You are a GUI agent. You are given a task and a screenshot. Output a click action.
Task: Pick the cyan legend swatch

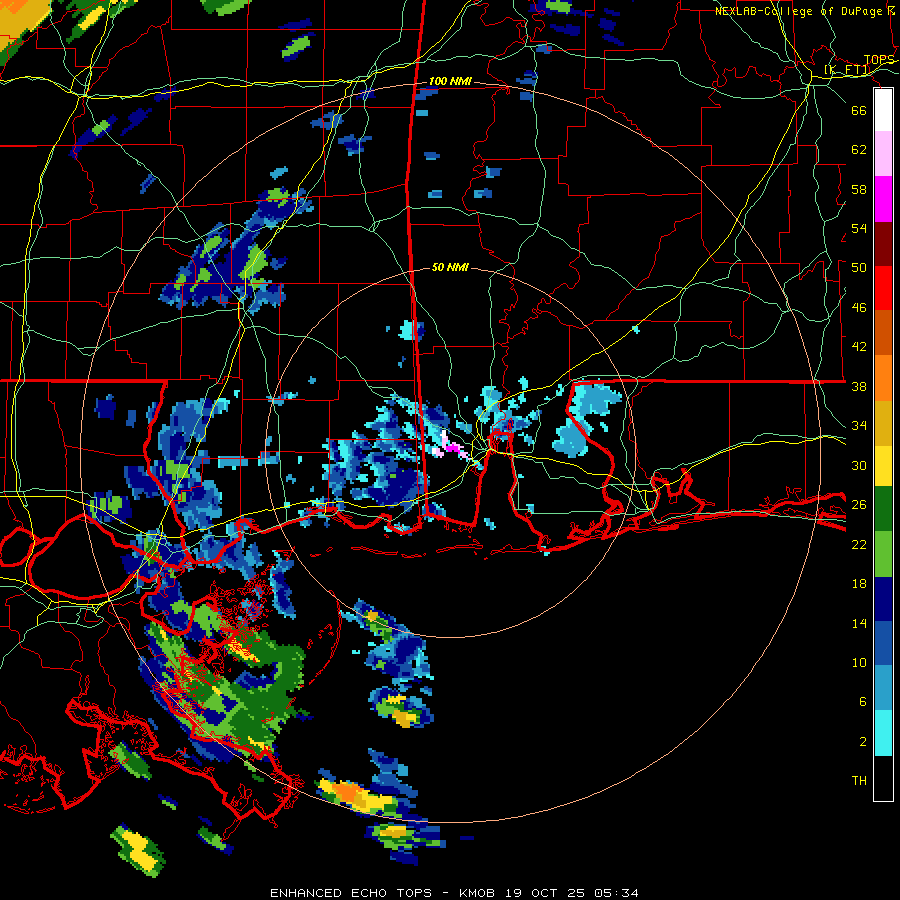click(x=883, y=734)
